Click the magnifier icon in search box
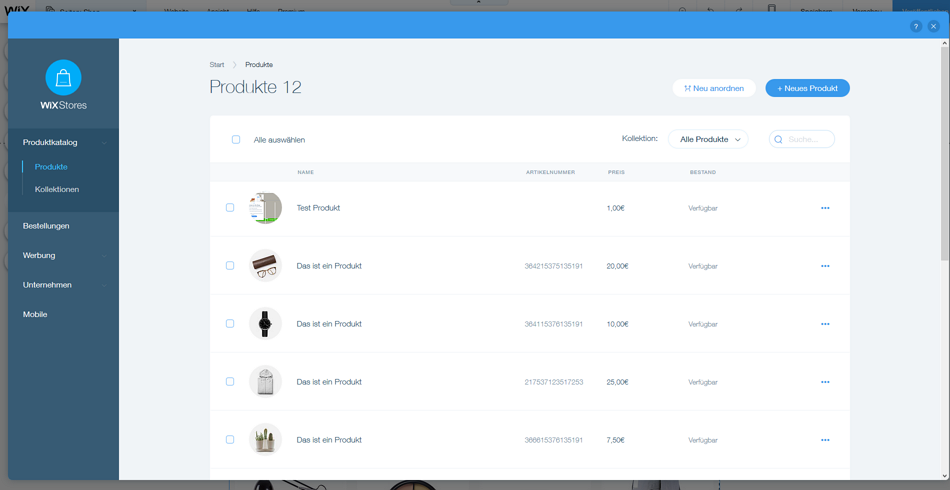Screen dimensions: 950x490 pos(779,140)
